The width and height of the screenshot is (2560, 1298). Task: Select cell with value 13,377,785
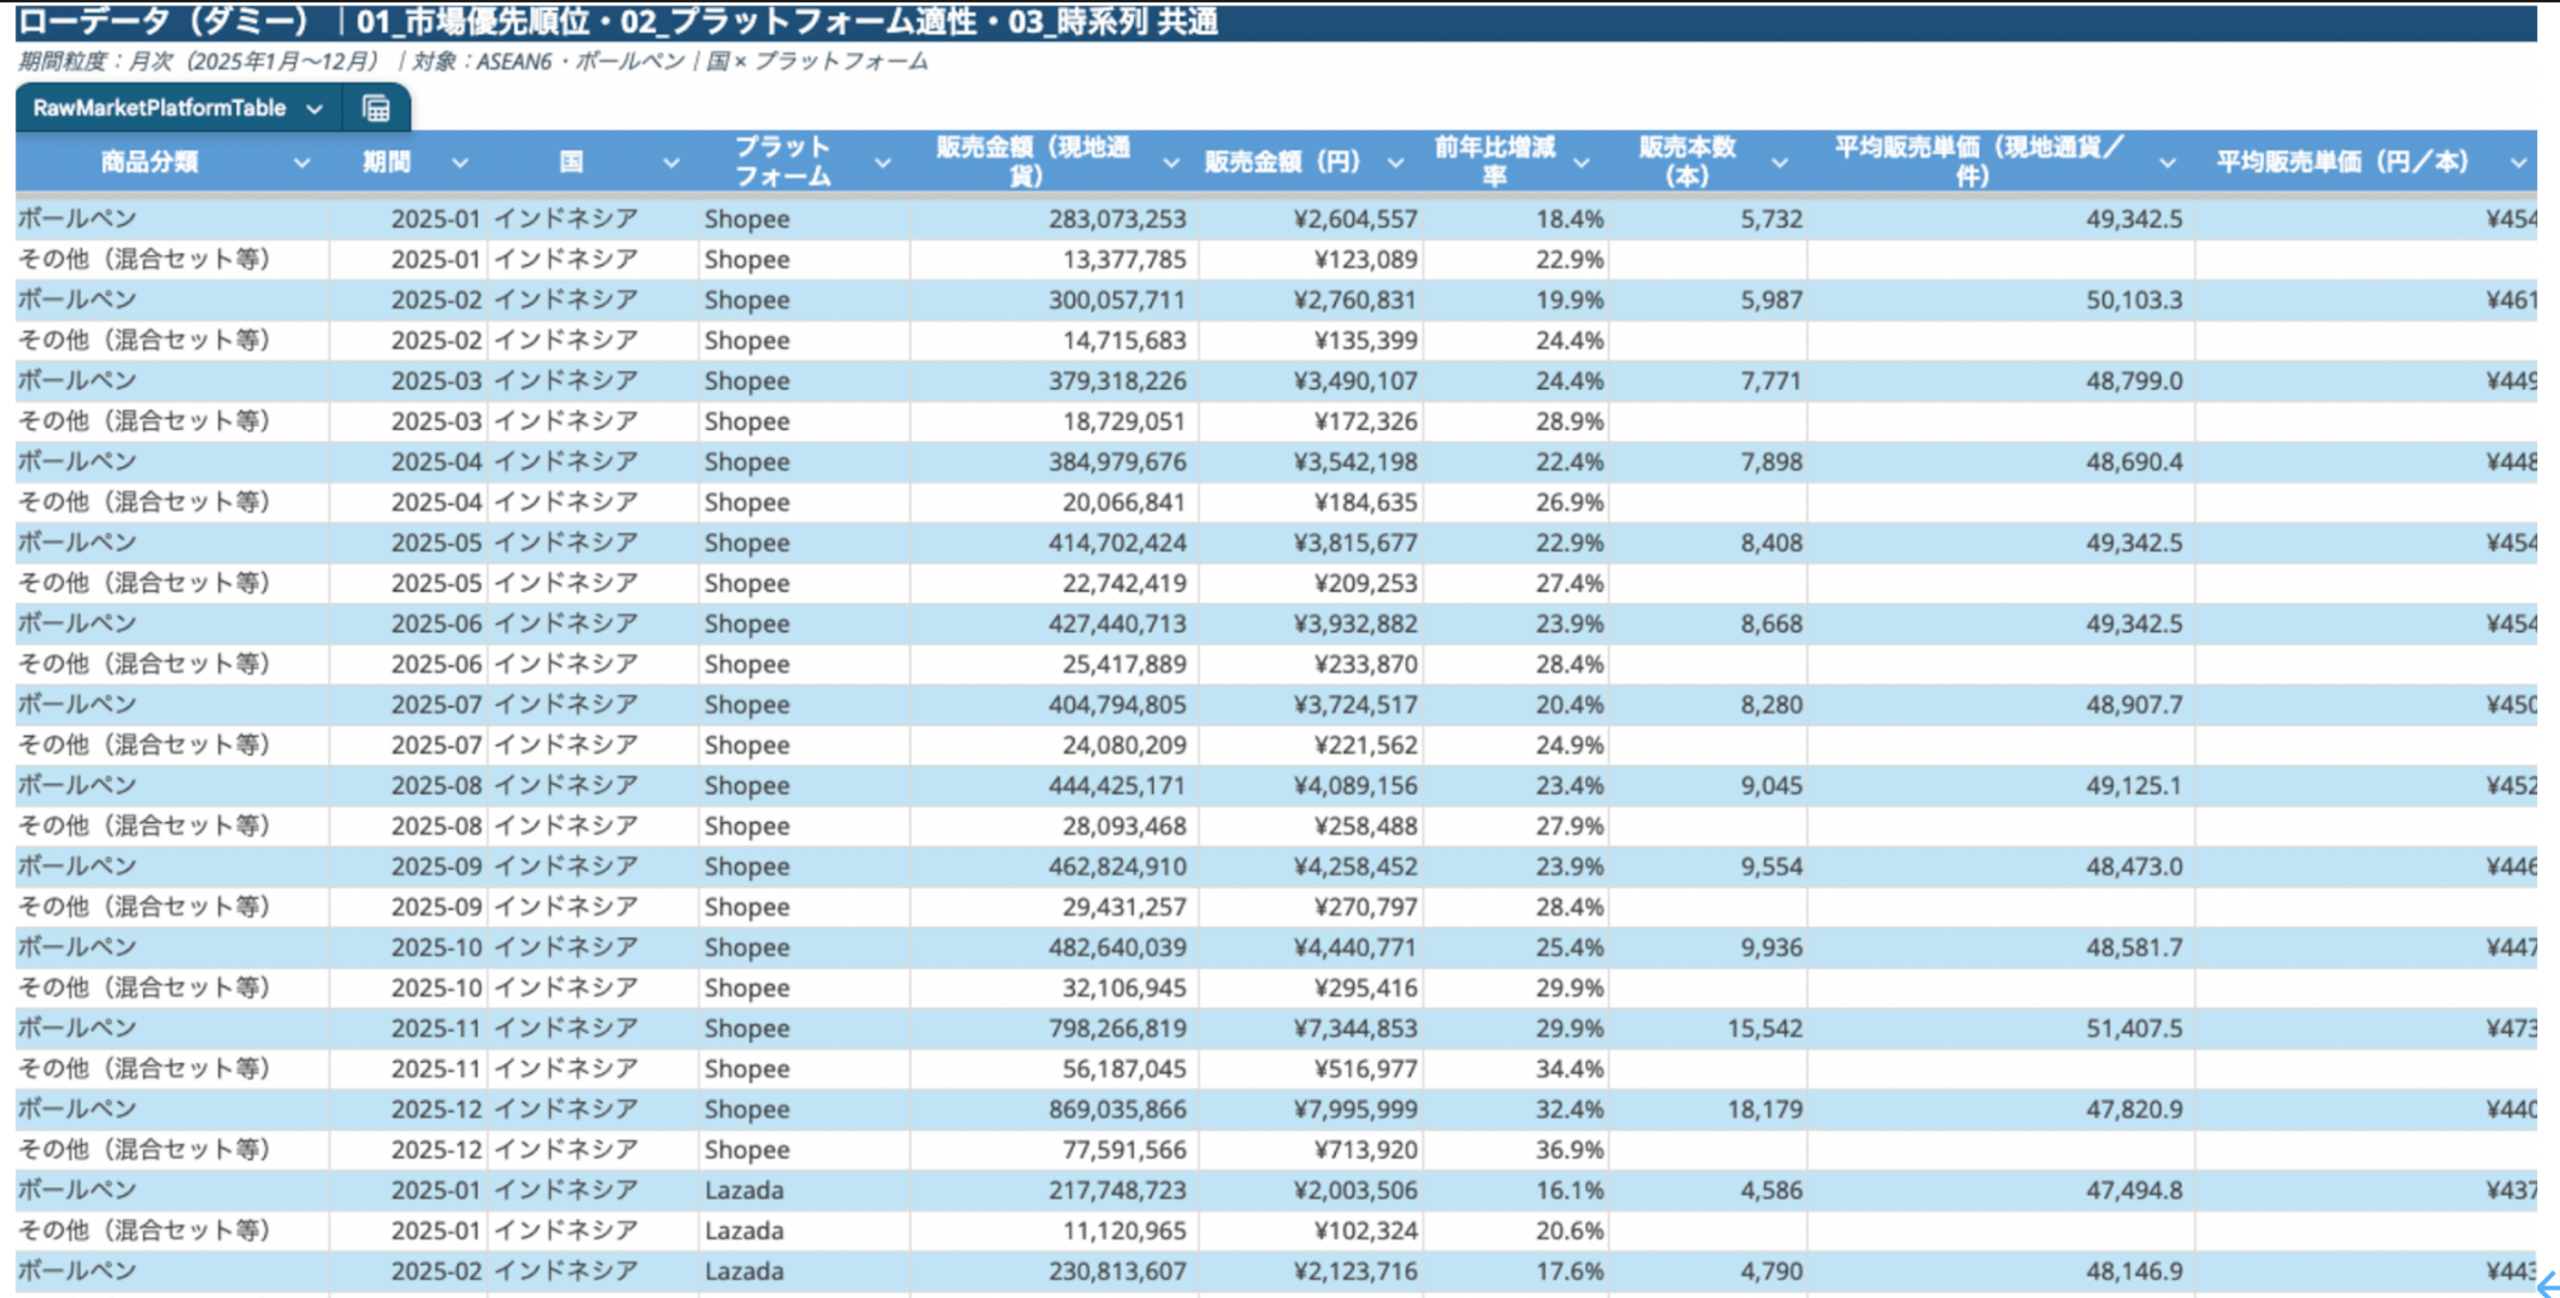1054,259
